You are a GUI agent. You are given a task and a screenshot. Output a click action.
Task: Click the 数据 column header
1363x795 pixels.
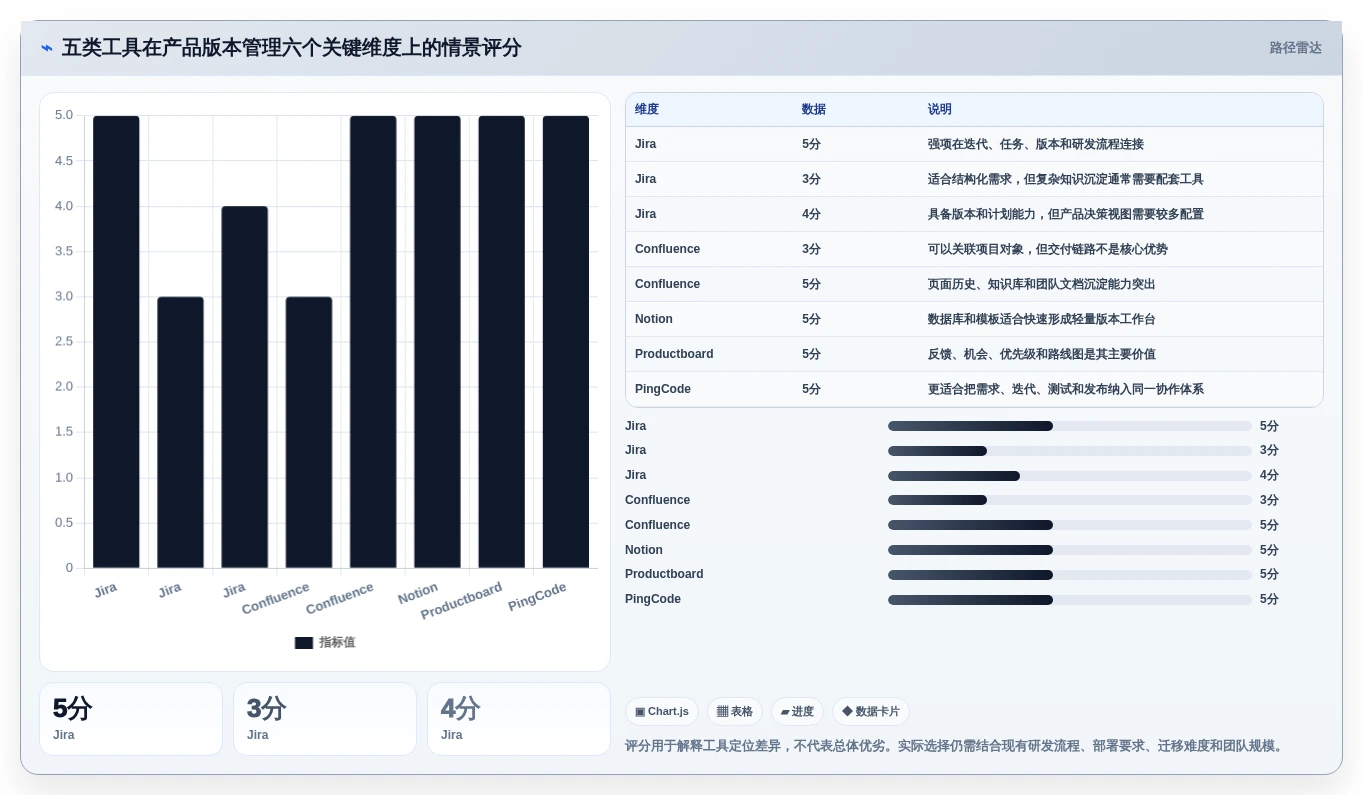(814, 110)
